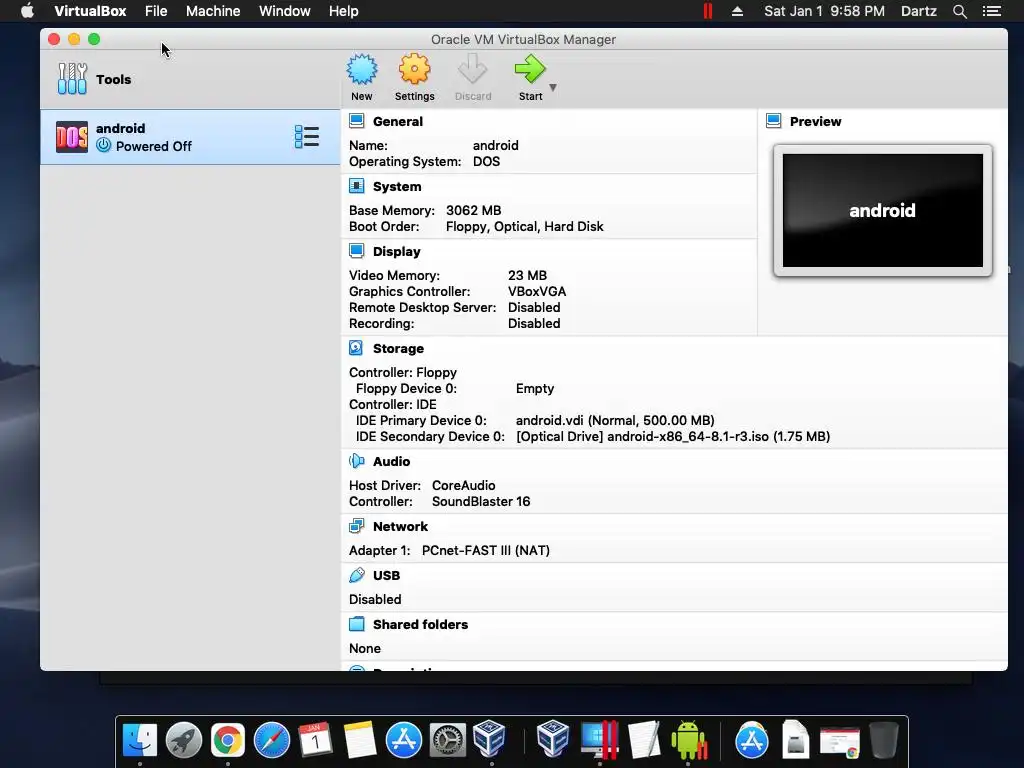Image resolution: width=1024 pixels, height=768 pixels.
Task: Open the Network settings header link
Action: point(400,526)
